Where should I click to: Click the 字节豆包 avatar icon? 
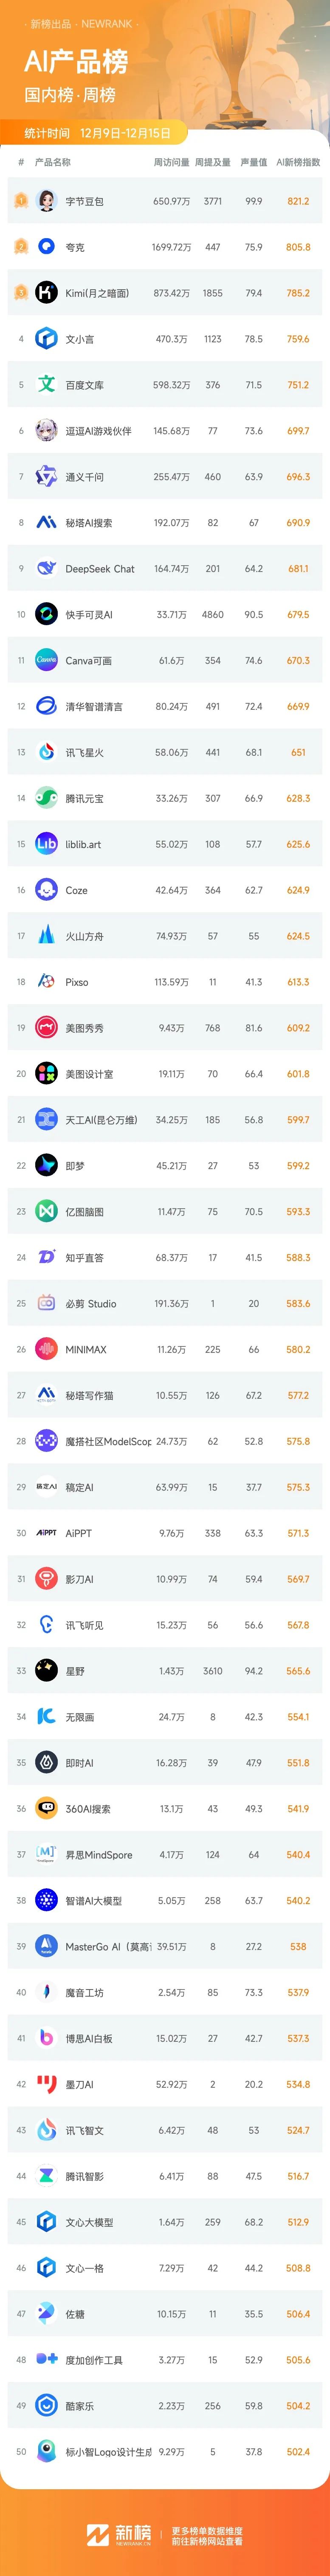(46, 201)
